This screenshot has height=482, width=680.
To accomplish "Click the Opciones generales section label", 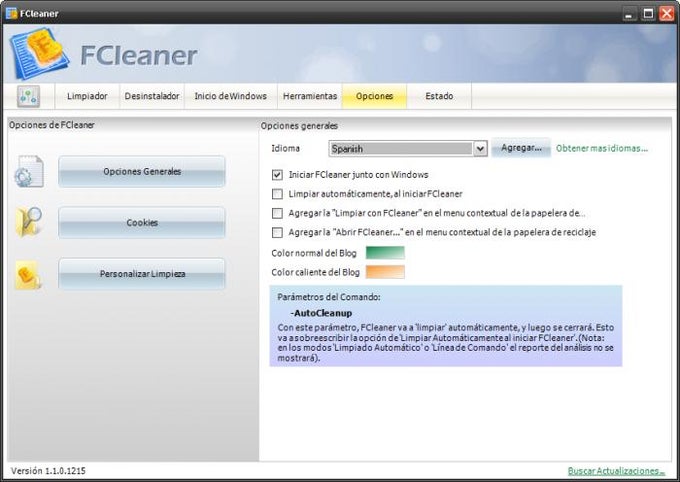I will click(x=299, y=126).
